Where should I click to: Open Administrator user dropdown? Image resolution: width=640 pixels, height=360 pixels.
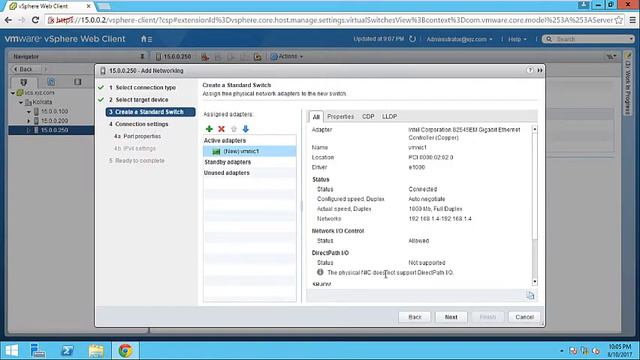click(459, 39)
